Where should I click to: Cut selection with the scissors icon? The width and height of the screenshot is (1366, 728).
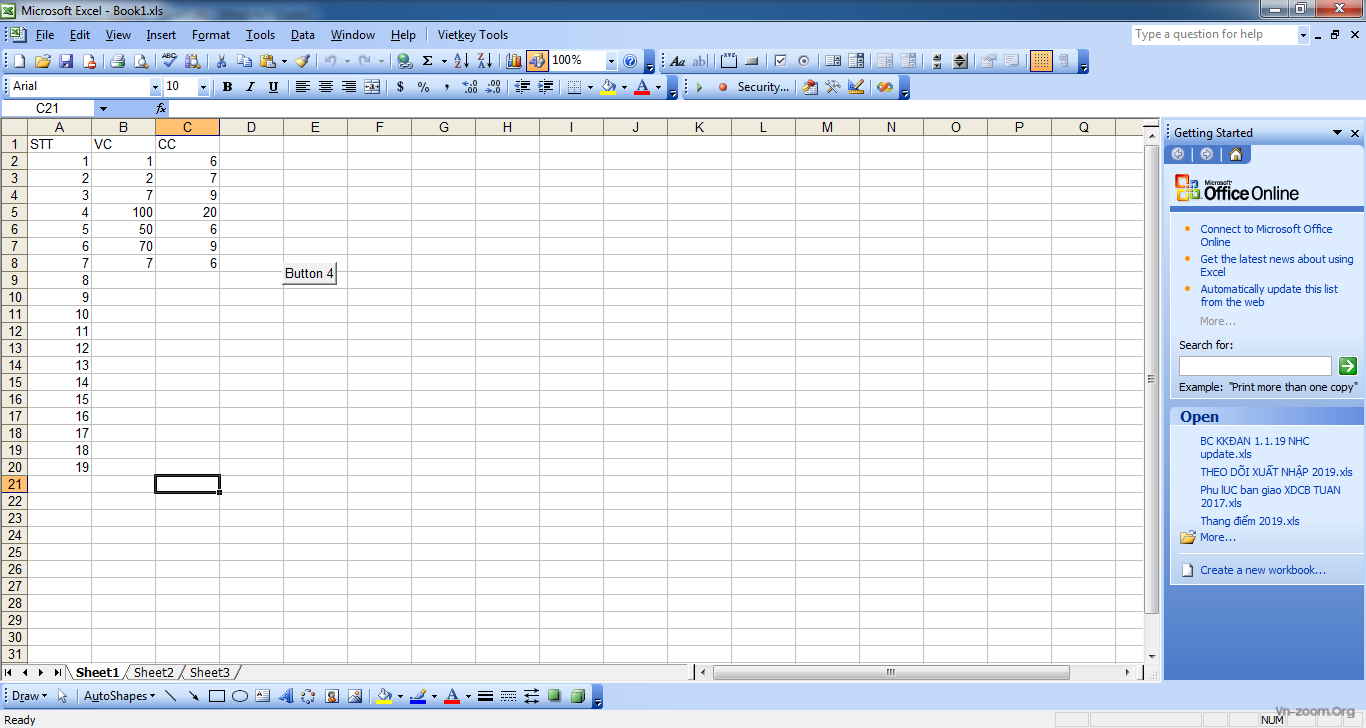tap(221, 61)
